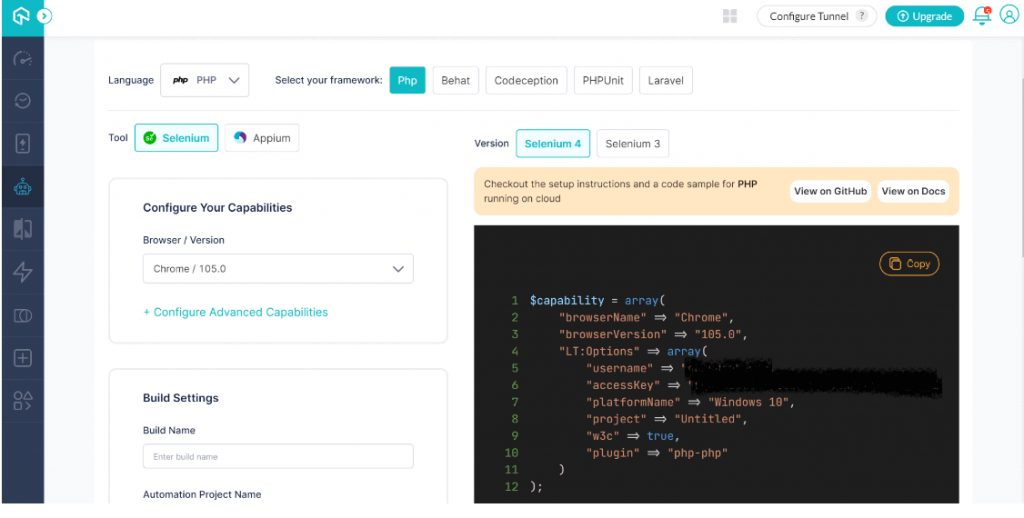Click the Build Name input field
The height and width of the screenshot is (518, 1024).
pos(277,456)
